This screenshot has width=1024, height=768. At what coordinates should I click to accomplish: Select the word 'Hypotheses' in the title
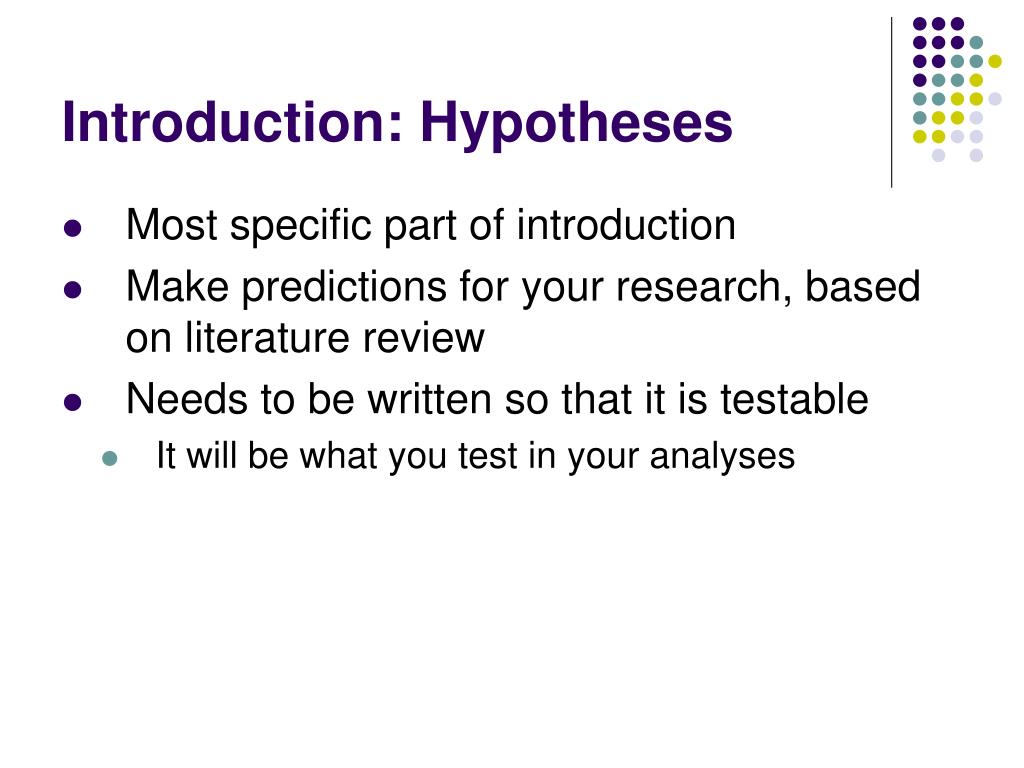(x=576, y=124)
